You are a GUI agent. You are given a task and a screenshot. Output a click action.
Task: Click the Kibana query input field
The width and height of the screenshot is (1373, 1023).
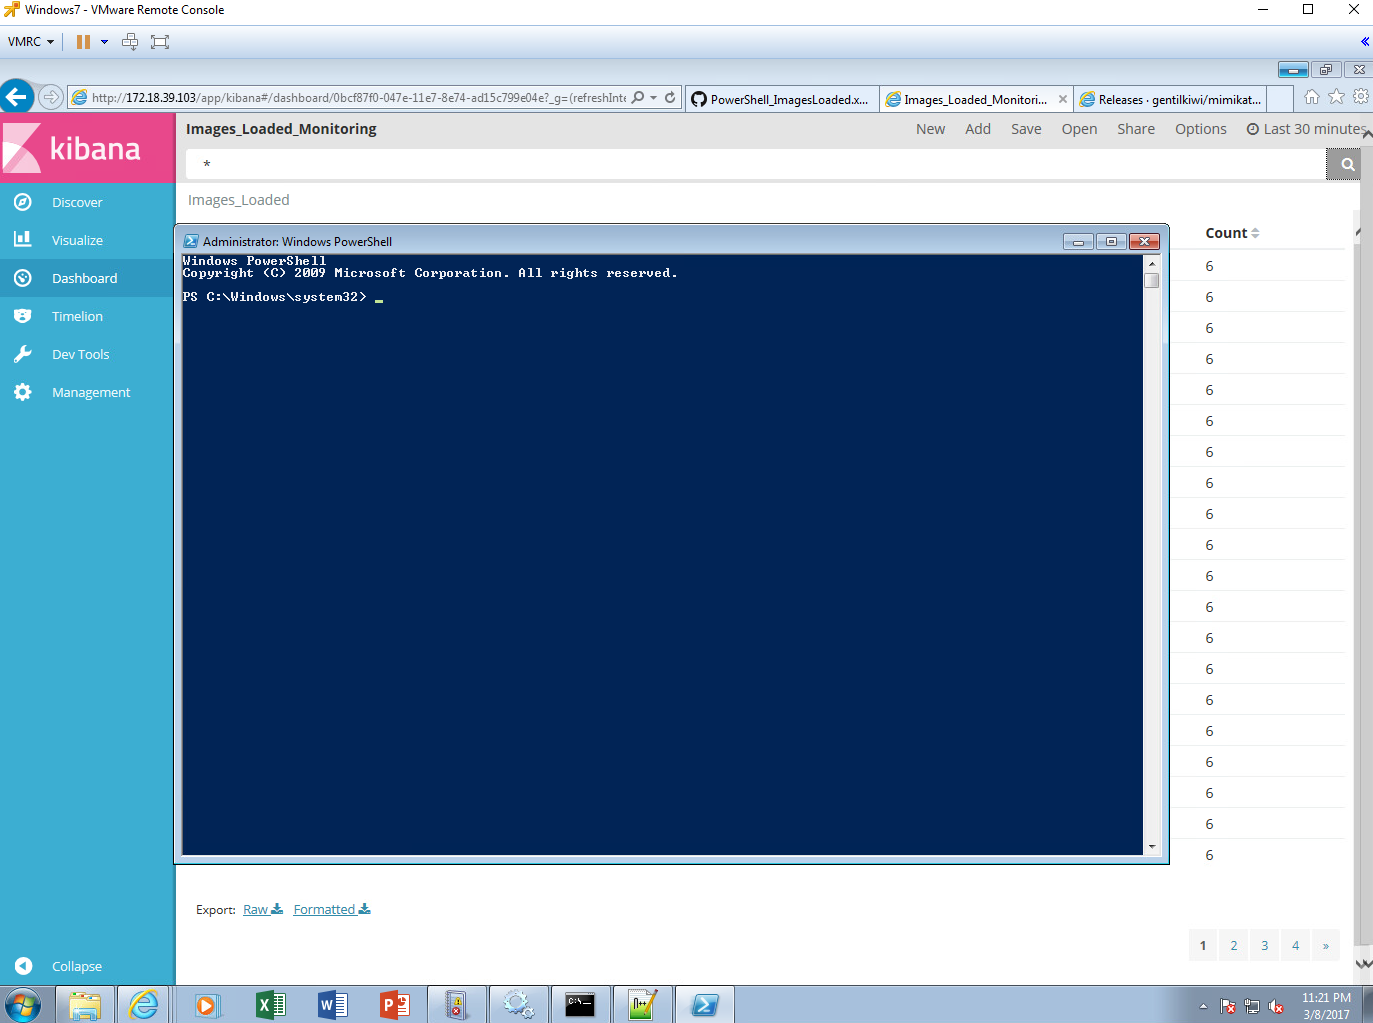(x=756, y=165)
